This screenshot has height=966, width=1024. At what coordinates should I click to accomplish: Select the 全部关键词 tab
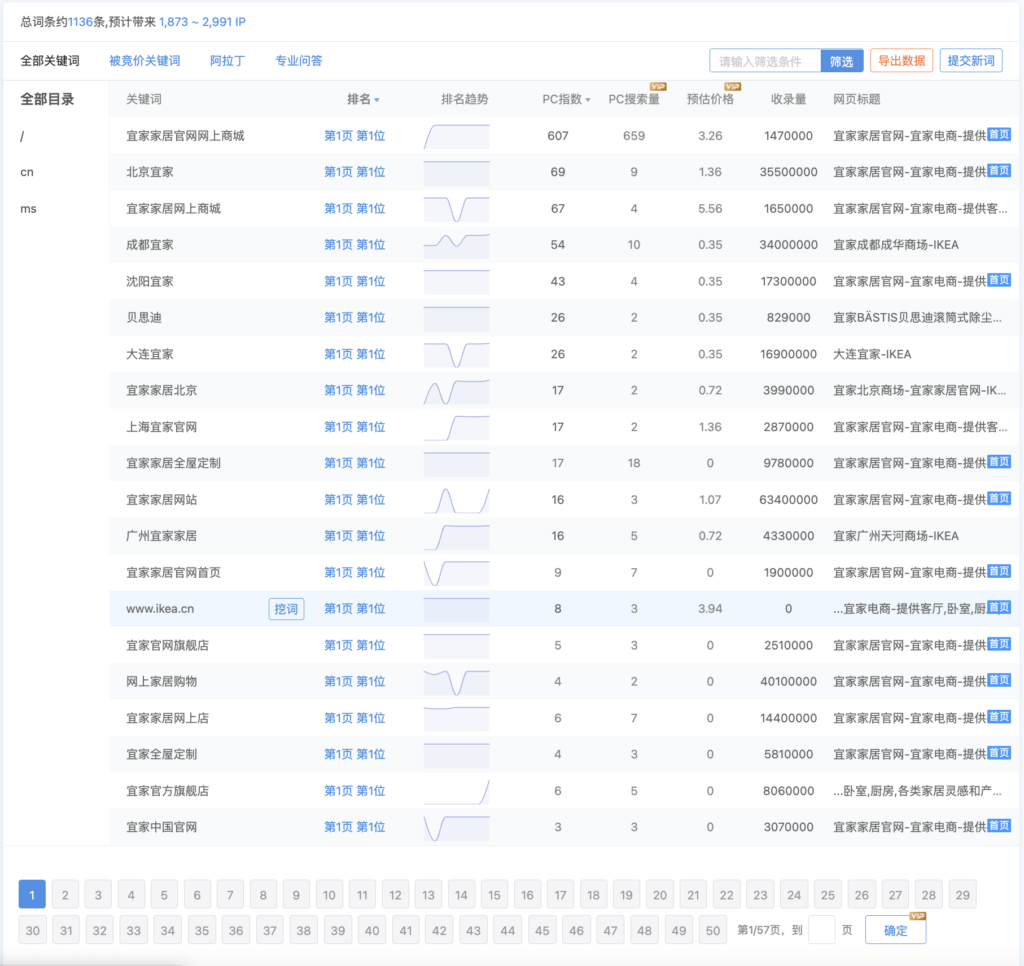(50, 61)
